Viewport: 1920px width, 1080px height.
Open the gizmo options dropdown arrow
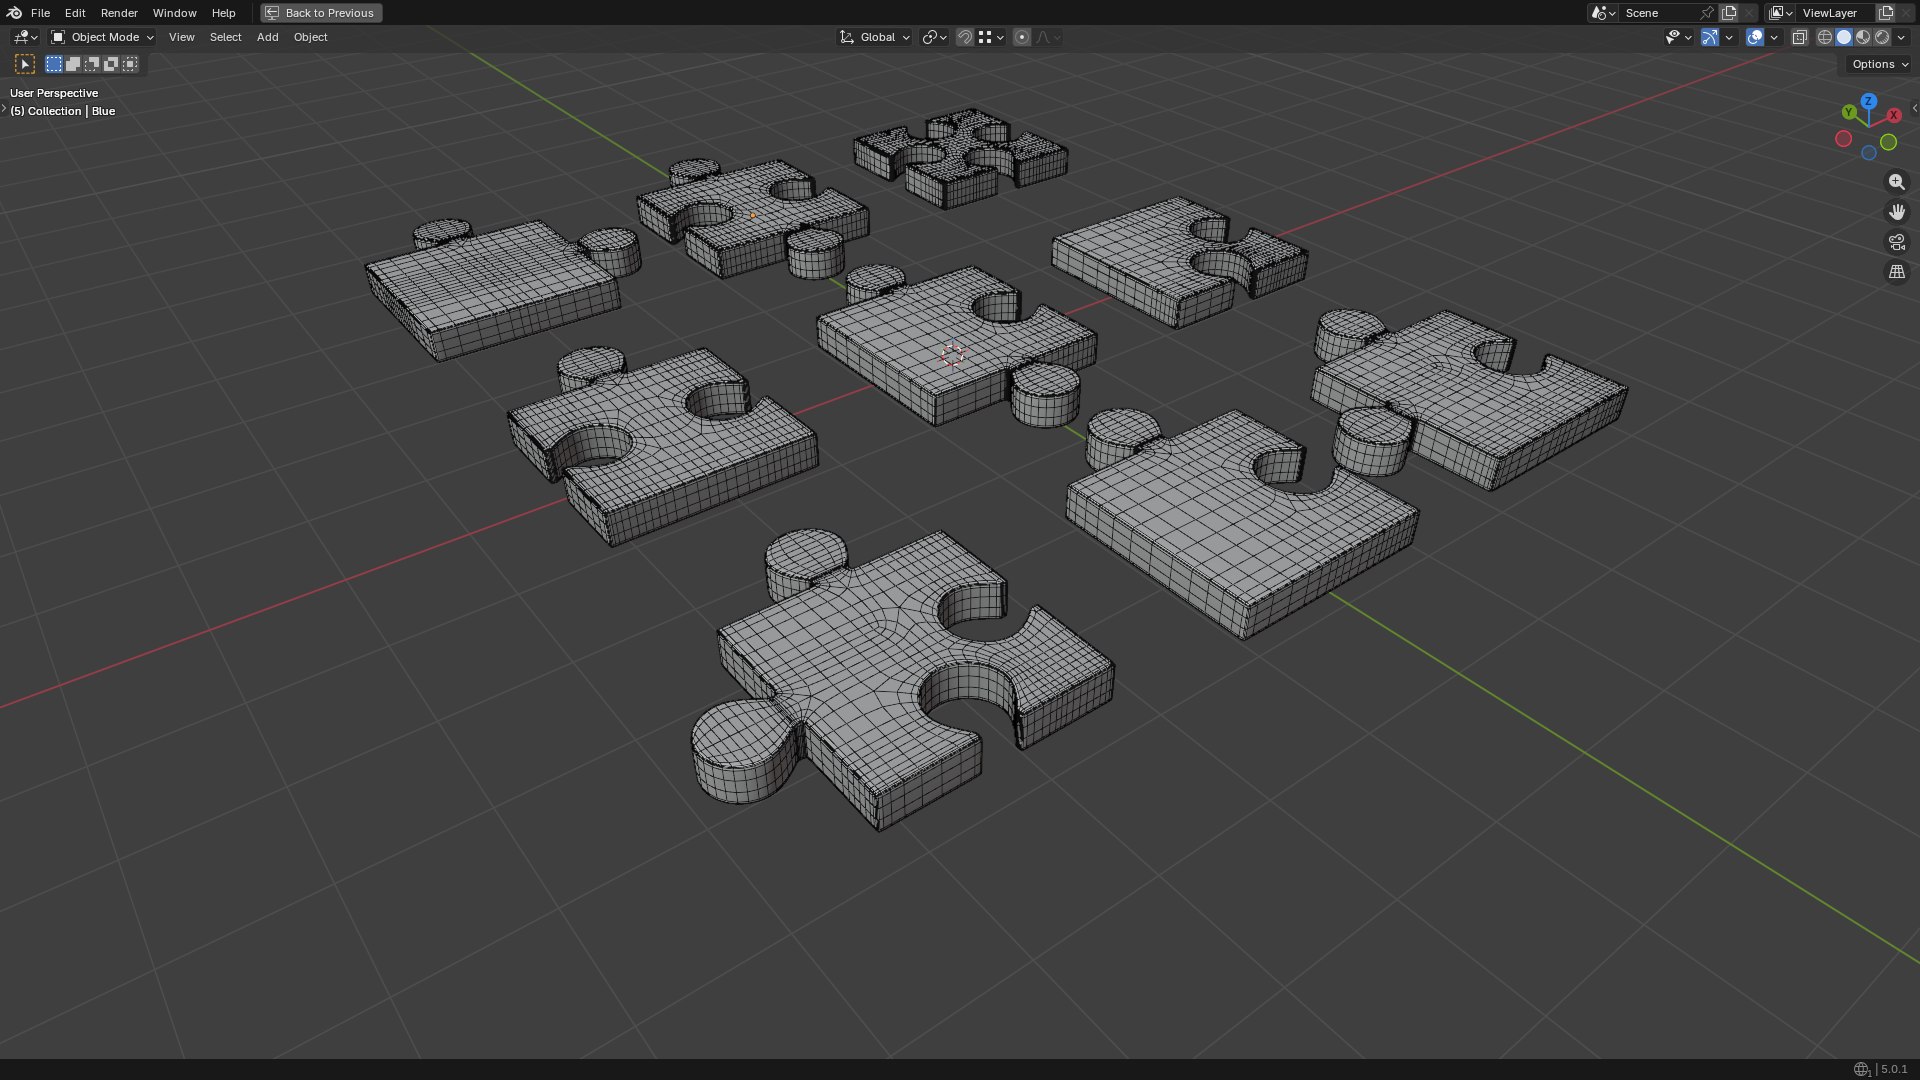coord(1729,37)
